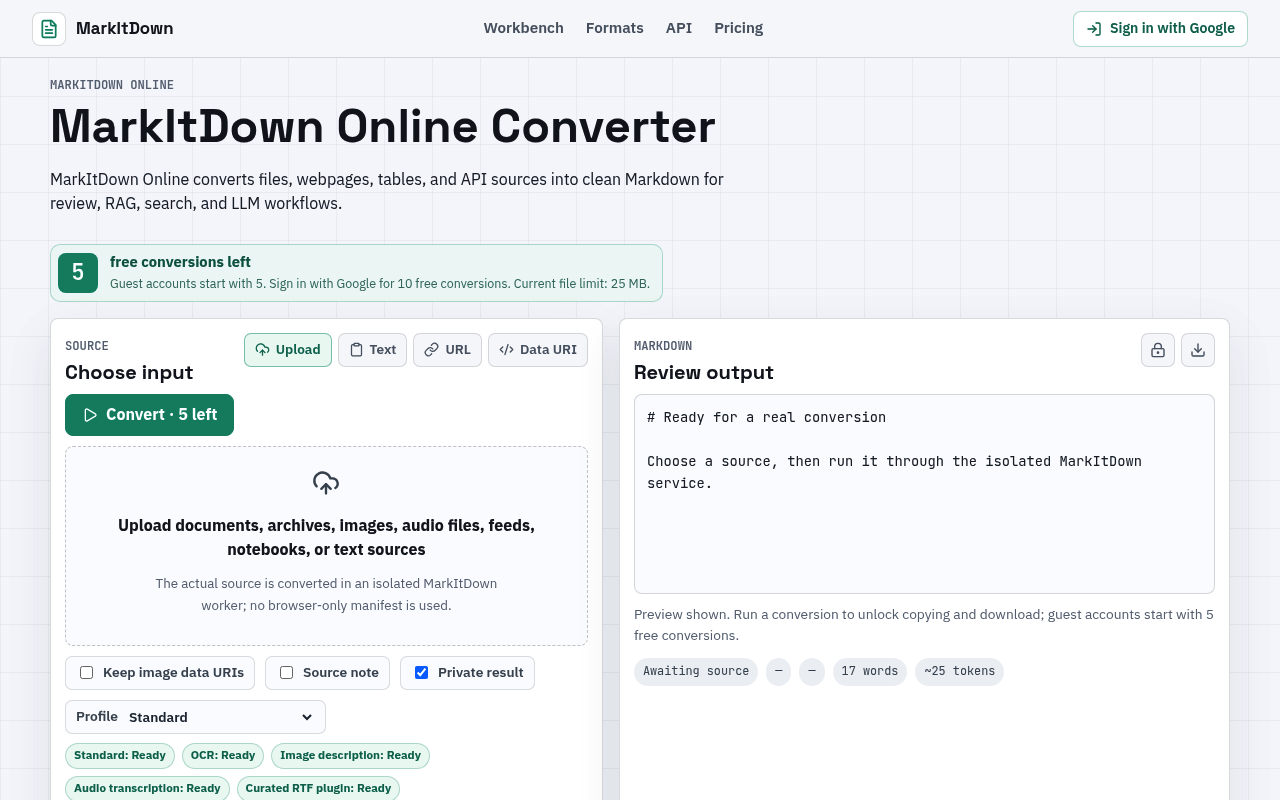1280x800 pixels.
Task: Click the Convert · 5 left button
Action: [149, 415]
